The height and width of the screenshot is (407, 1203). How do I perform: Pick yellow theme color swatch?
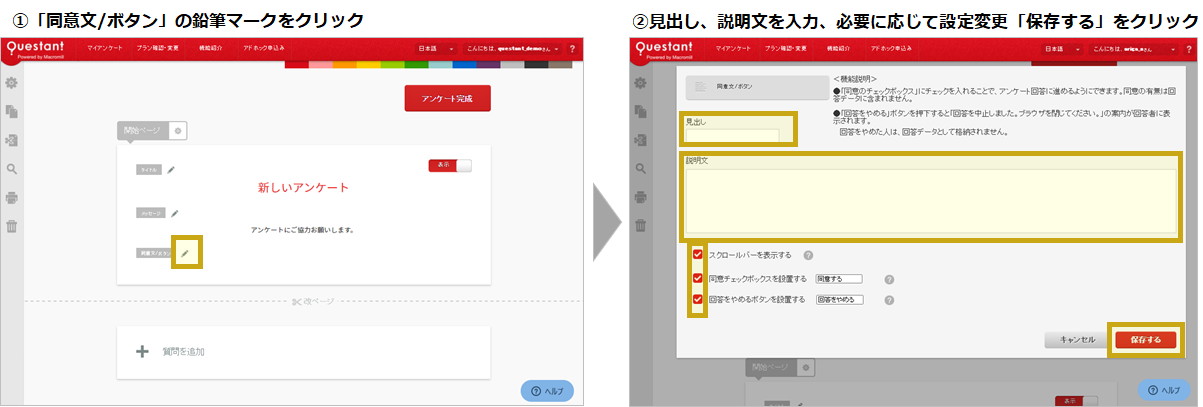pyautogui.click(x=368, y=65)
